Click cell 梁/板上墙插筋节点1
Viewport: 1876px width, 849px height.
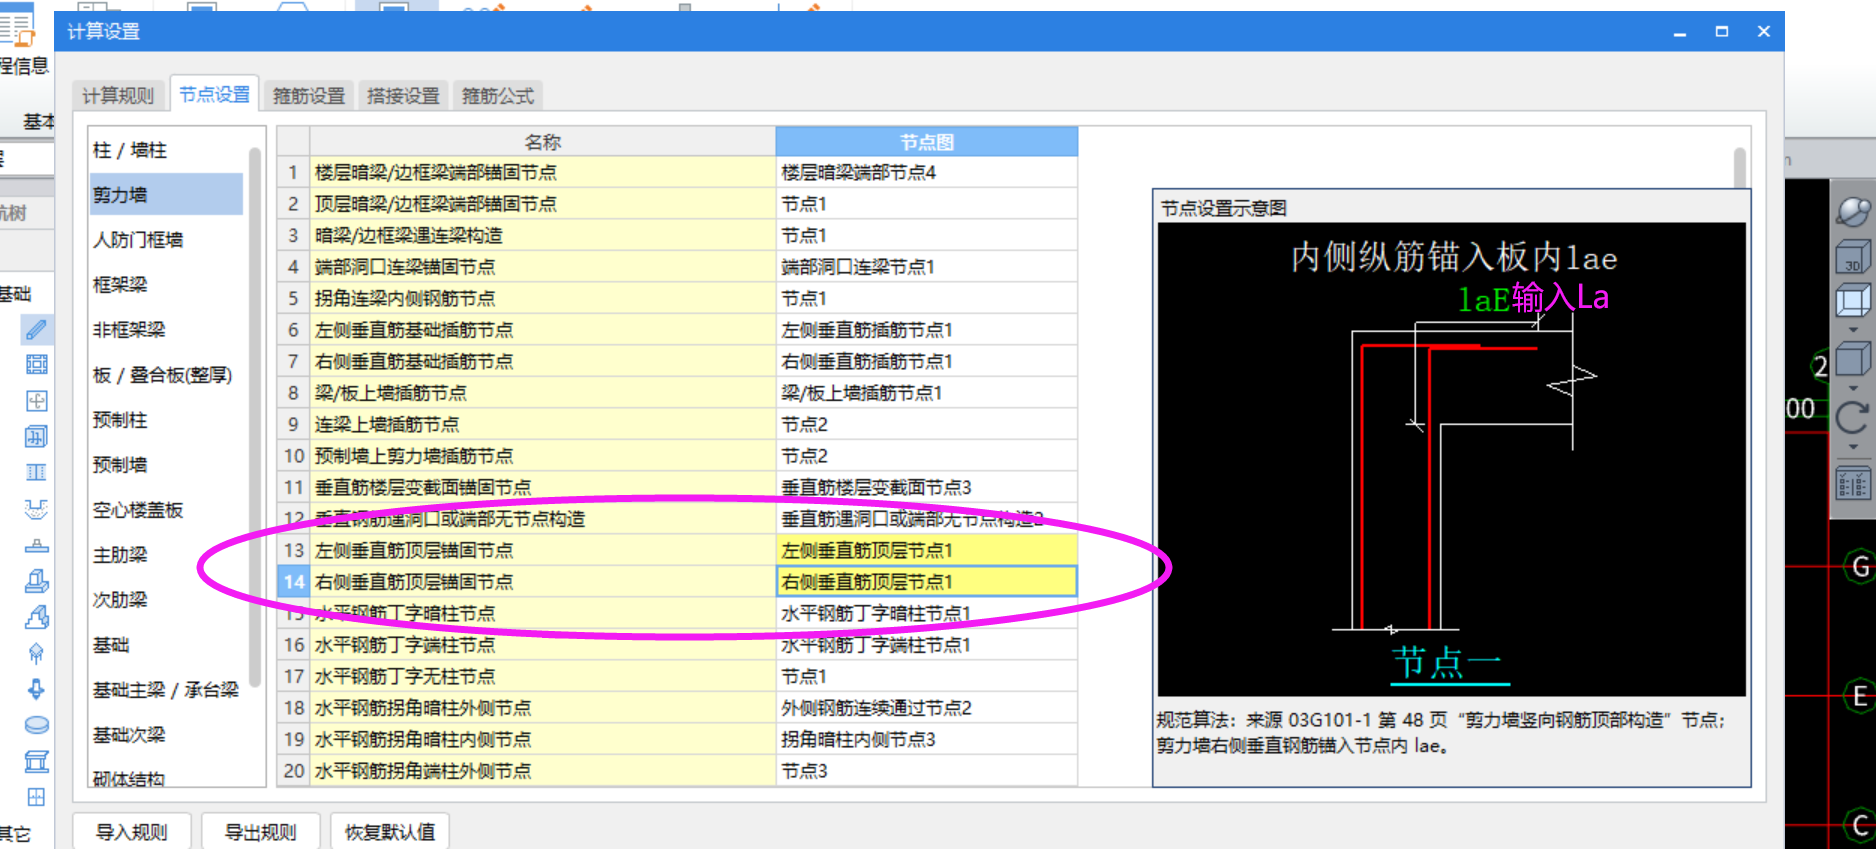click(x=927, y=393)
